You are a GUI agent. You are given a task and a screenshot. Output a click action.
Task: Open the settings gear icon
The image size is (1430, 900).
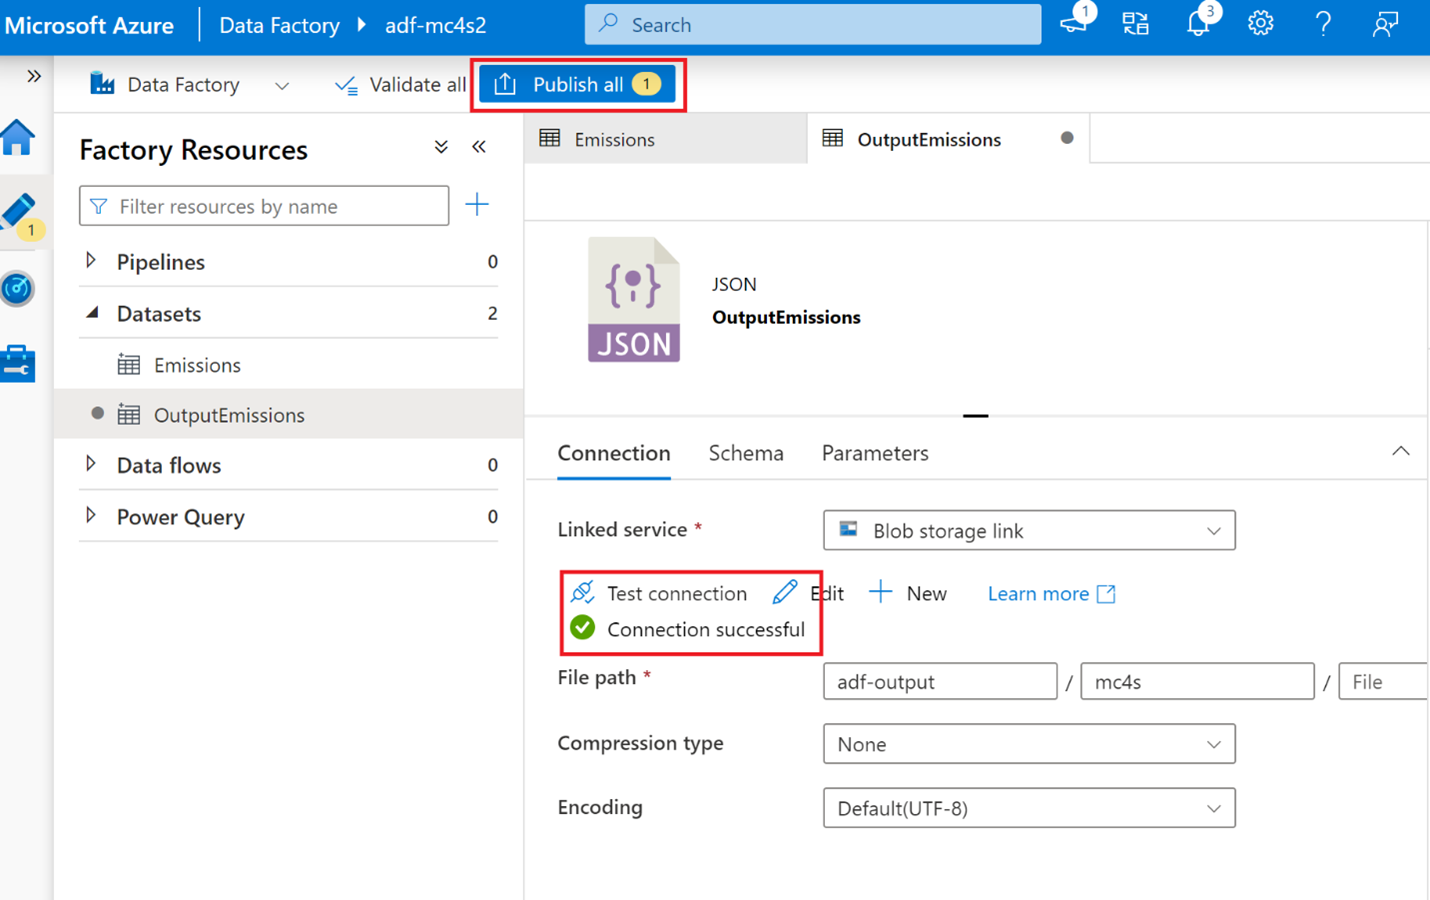(1260, 23)
